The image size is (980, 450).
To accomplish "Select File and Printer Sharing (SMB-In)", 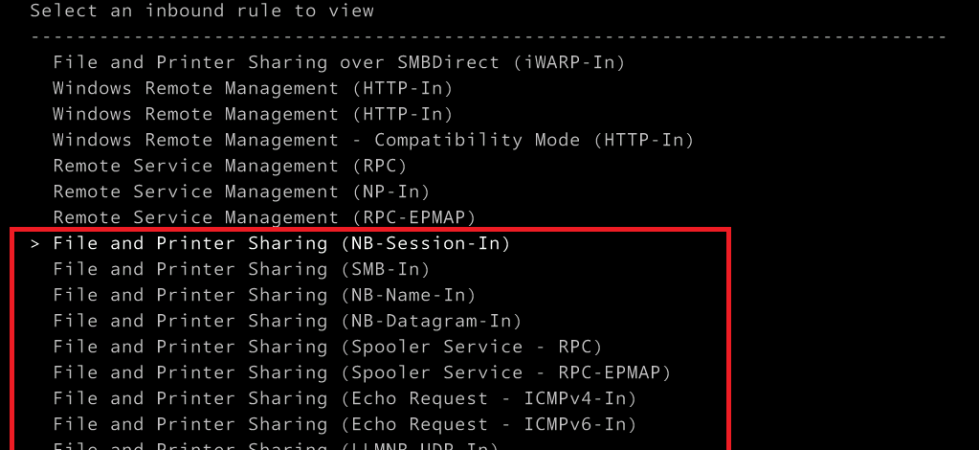I will (x=241, y=269).
